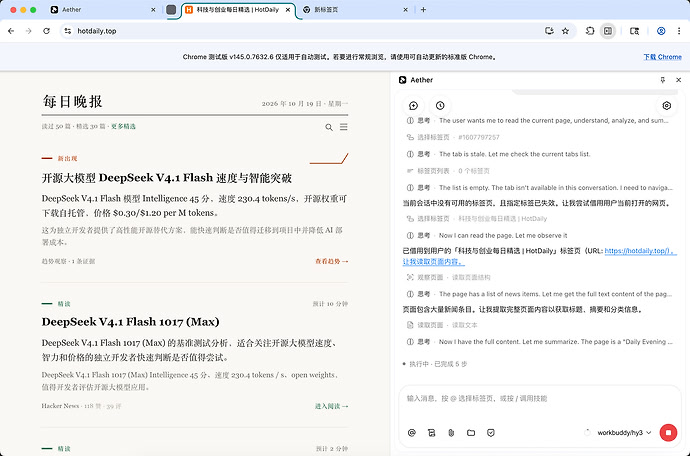Click the skills icon beside the @ icon
Image resolution: width=690 pixels, height=456 pixels.
[x=431, y=433]
